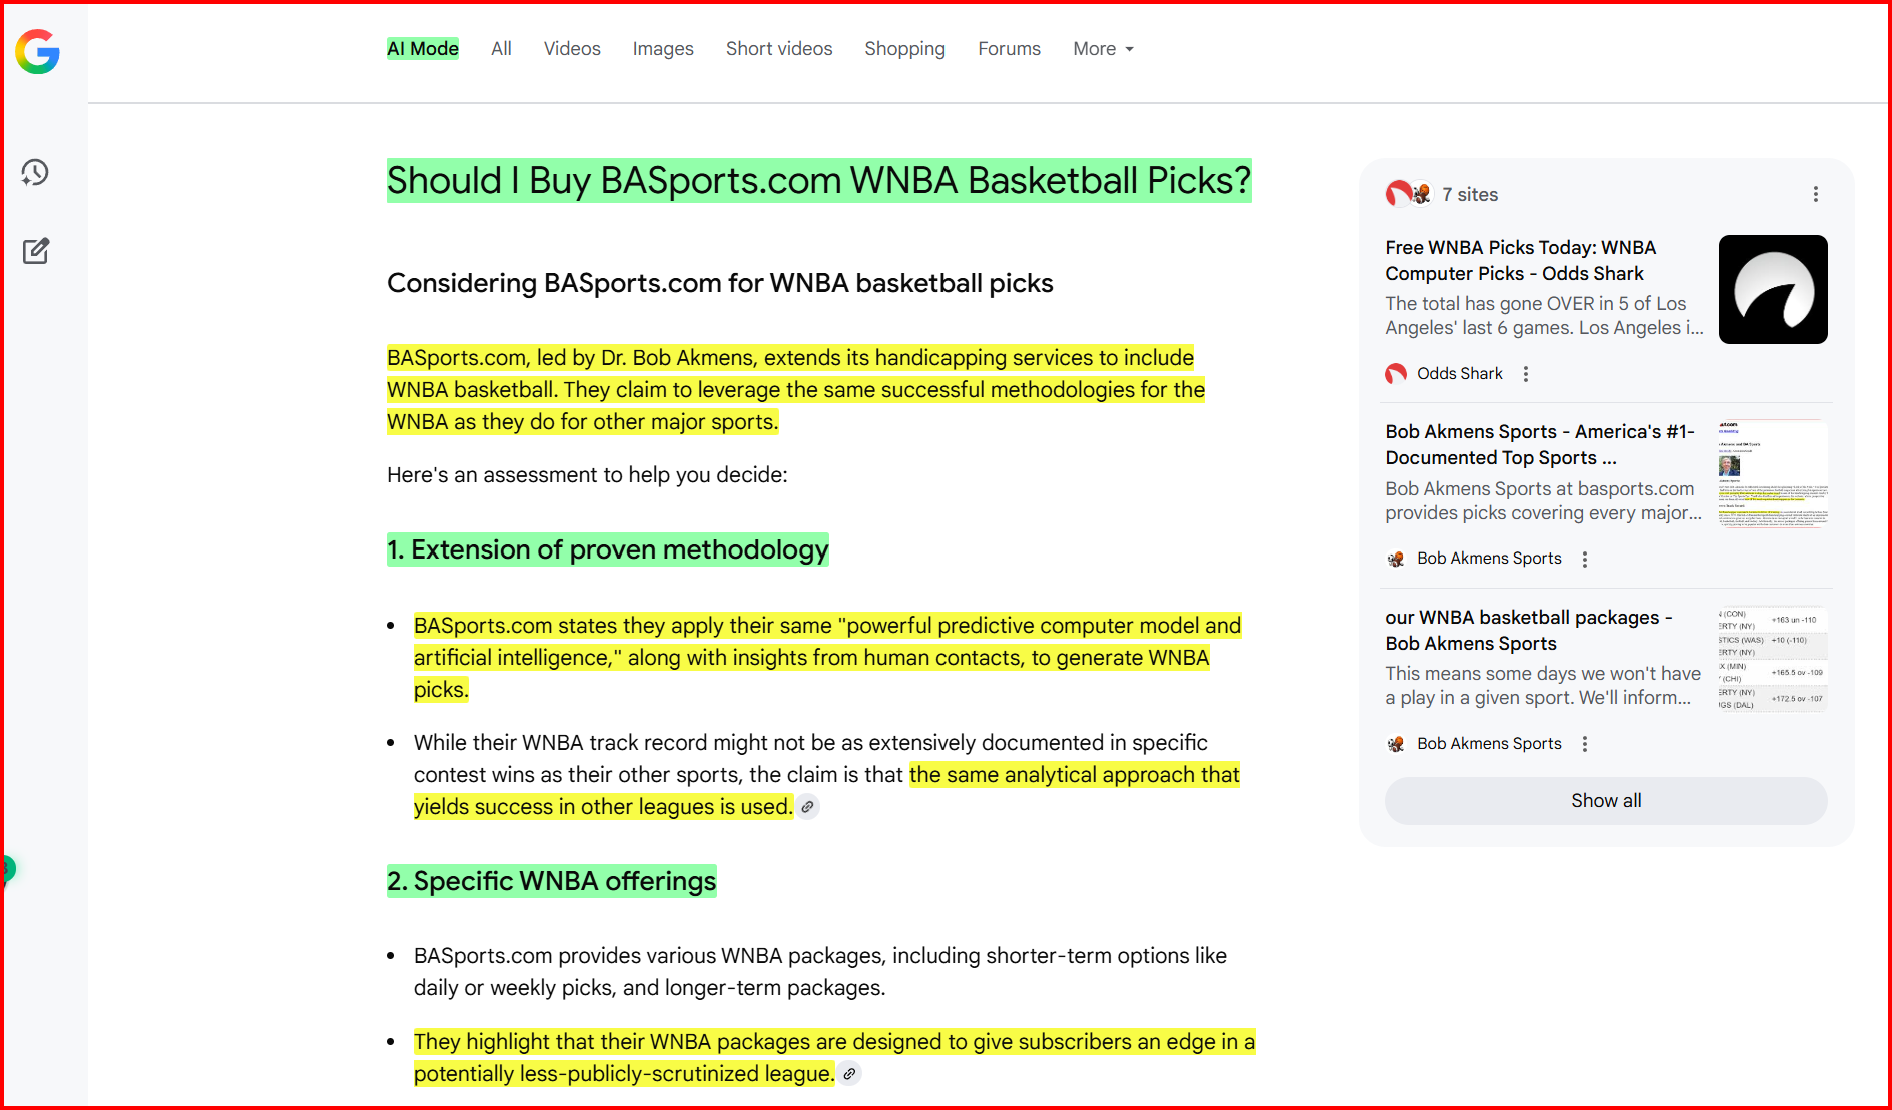This screenshot has height=1110, width=1892.
Task: Open three-dot menu next to Odds Shark
Action: pos(1525,374)
